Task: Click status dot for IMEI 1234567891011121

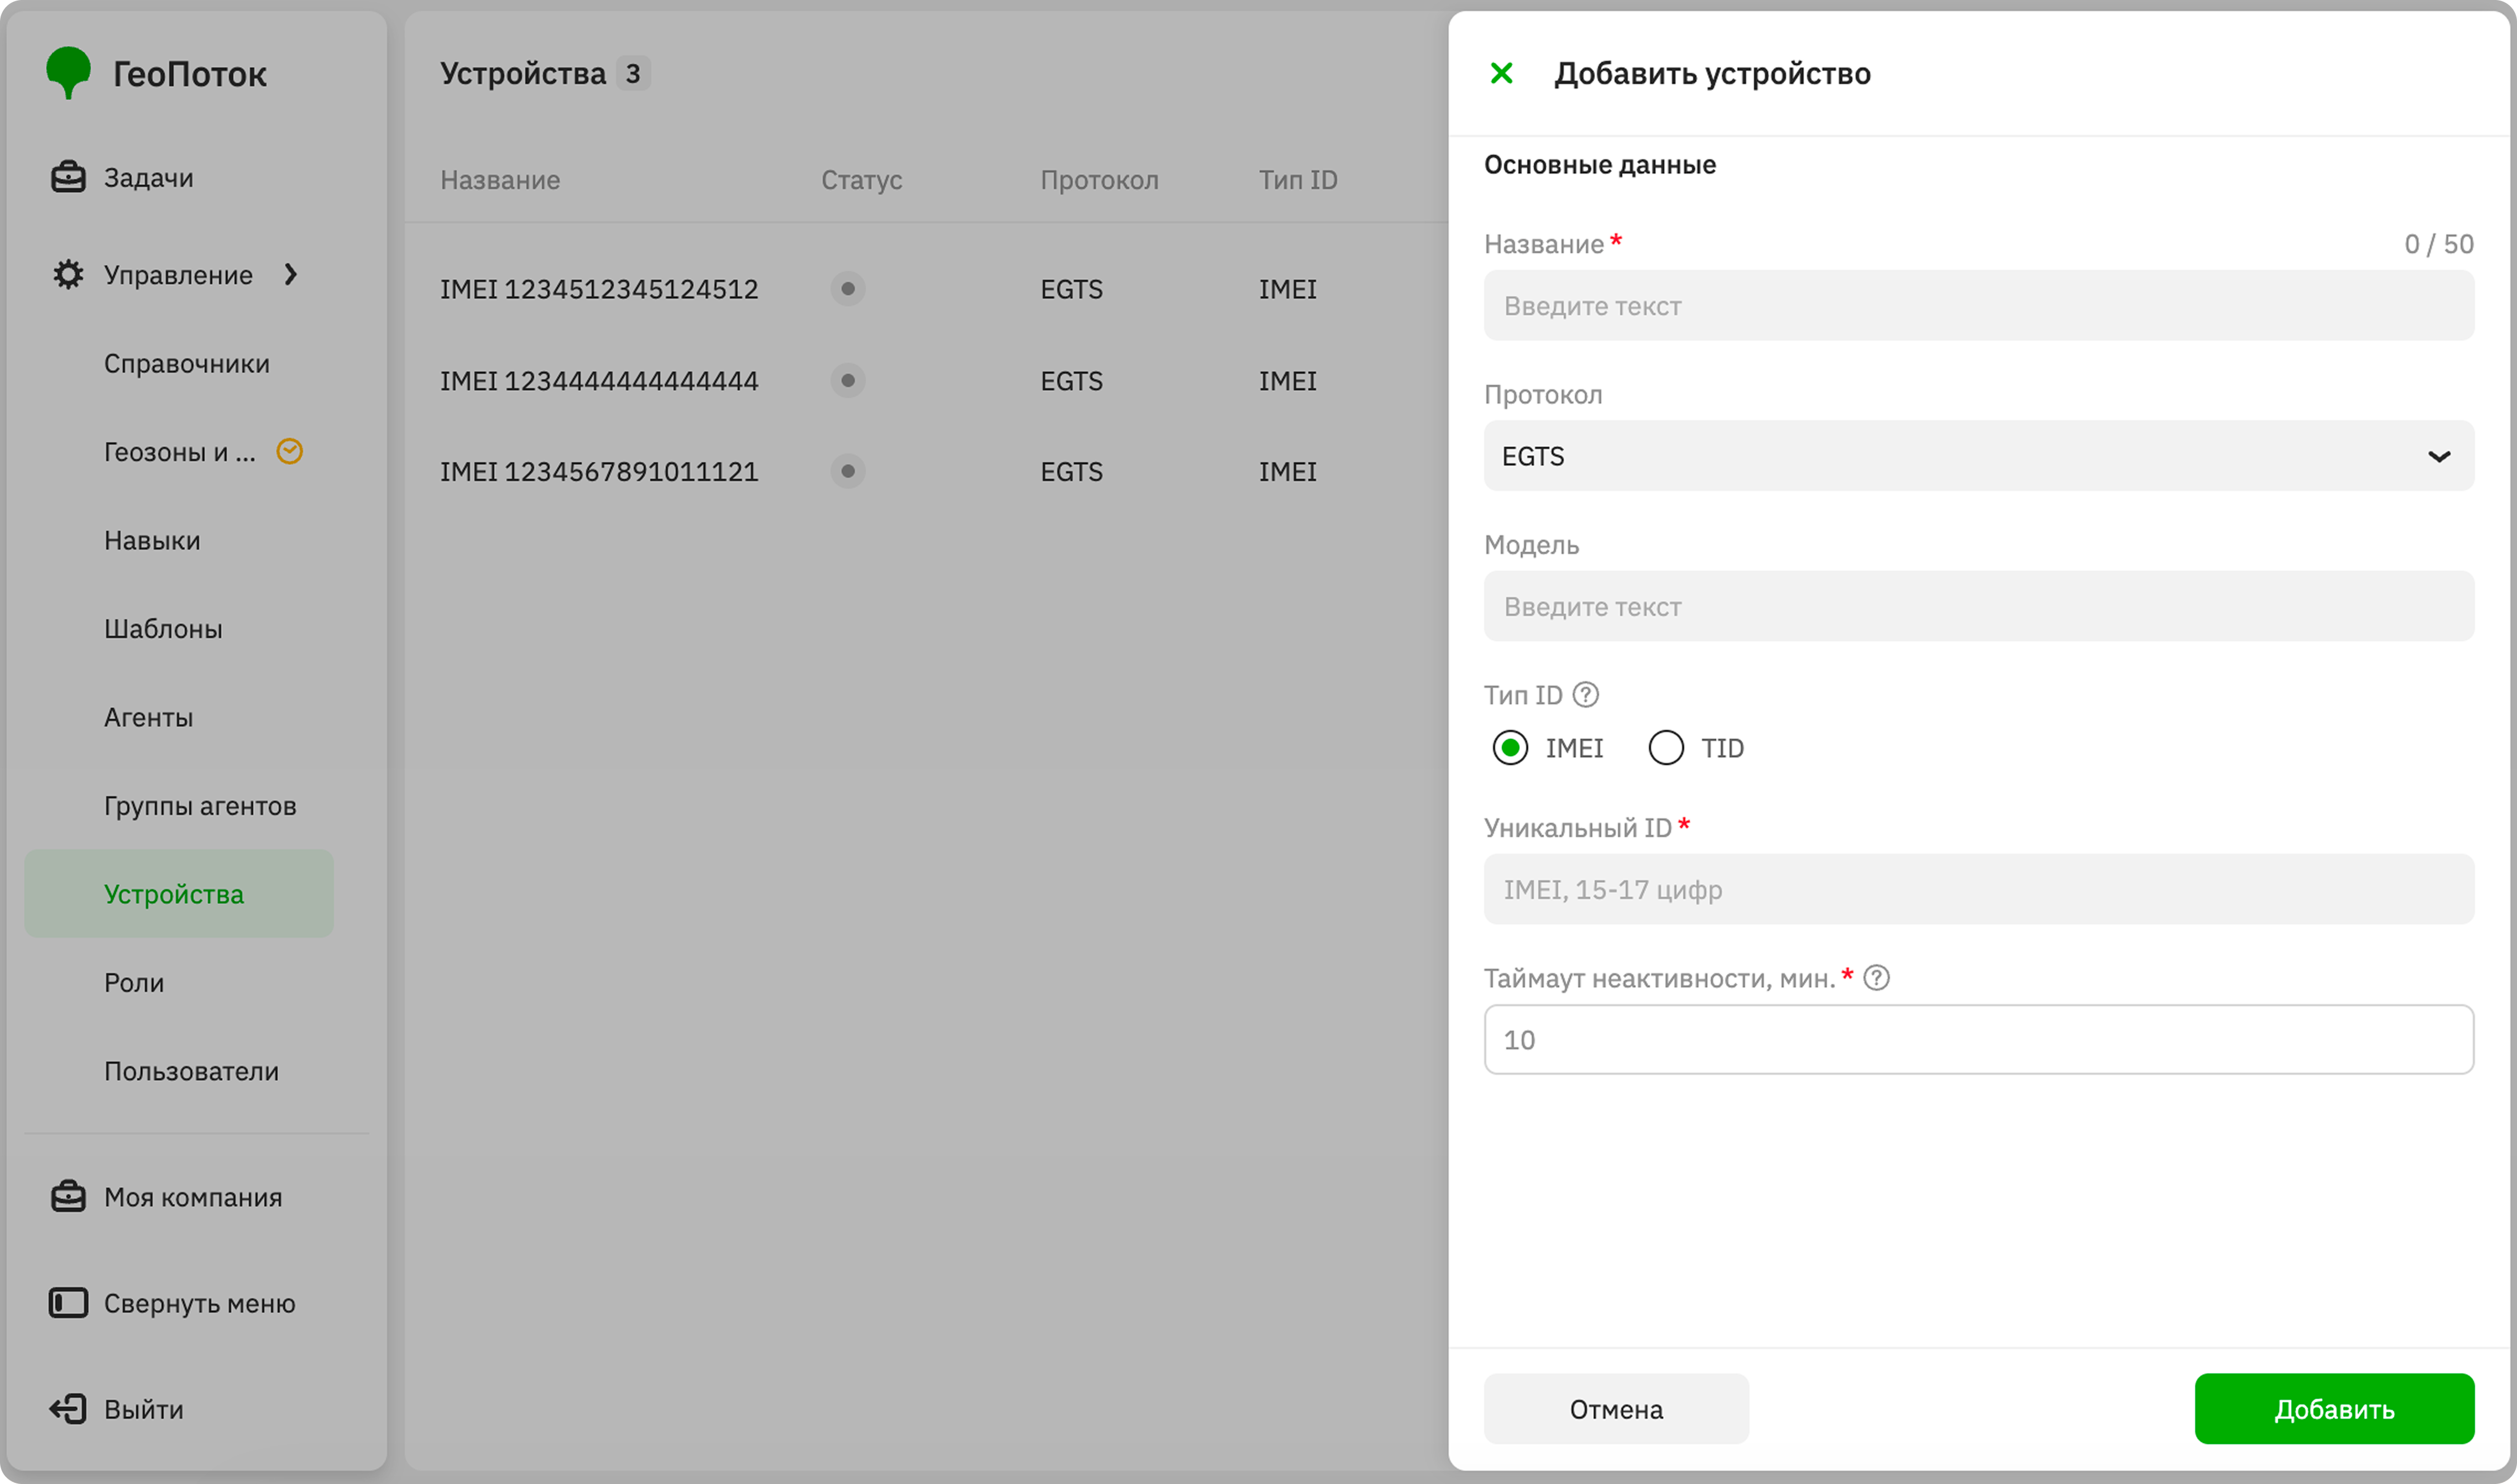Action: pyautogui.click(x=848, y=471)
